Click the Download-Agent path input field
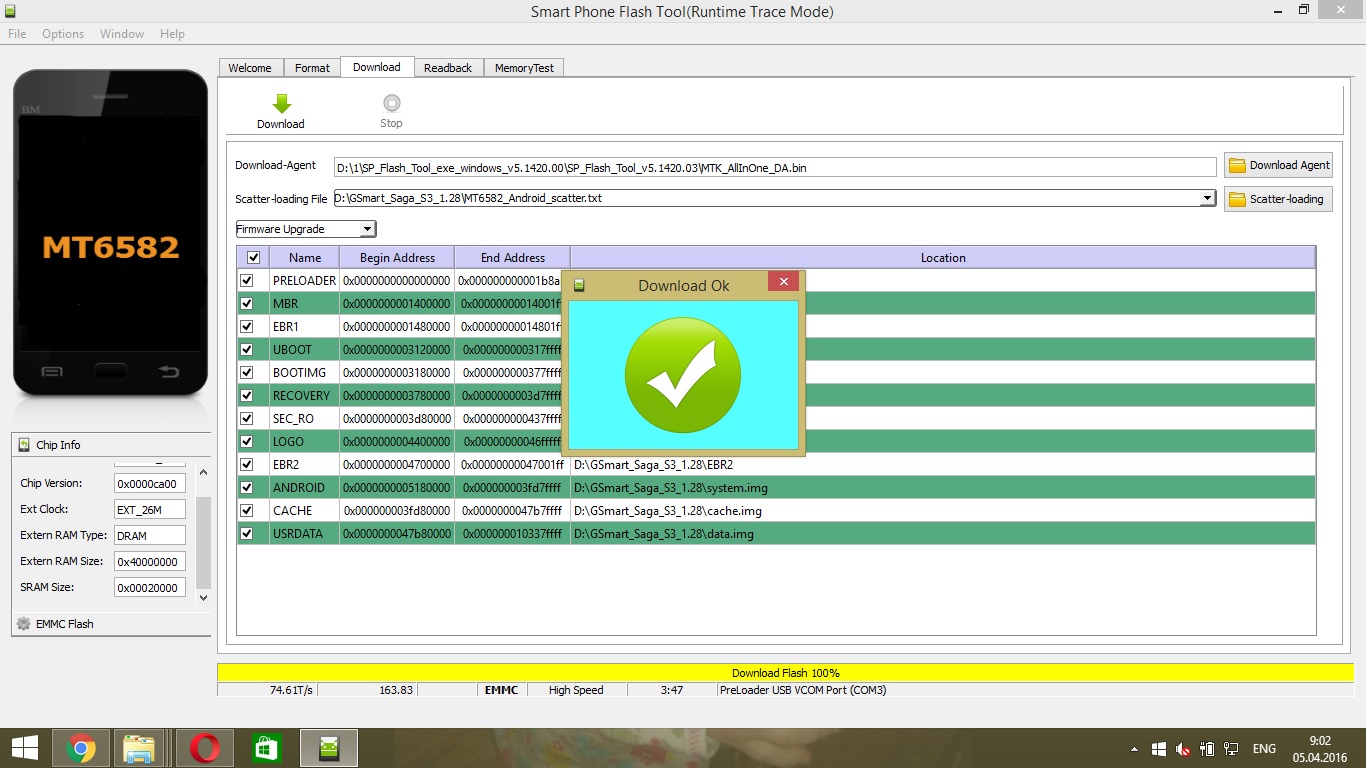 coord(775,168)
